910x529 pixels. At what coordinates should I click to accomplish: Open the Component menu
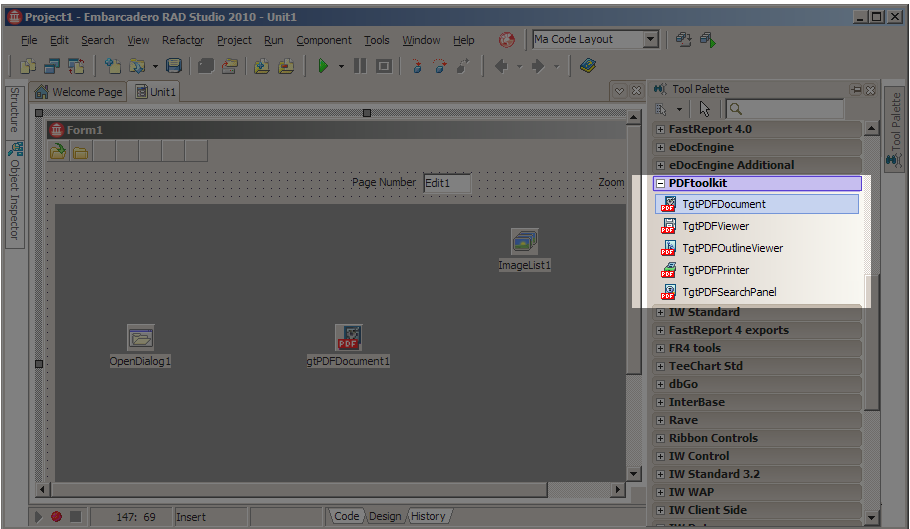[x=324, y=40]
